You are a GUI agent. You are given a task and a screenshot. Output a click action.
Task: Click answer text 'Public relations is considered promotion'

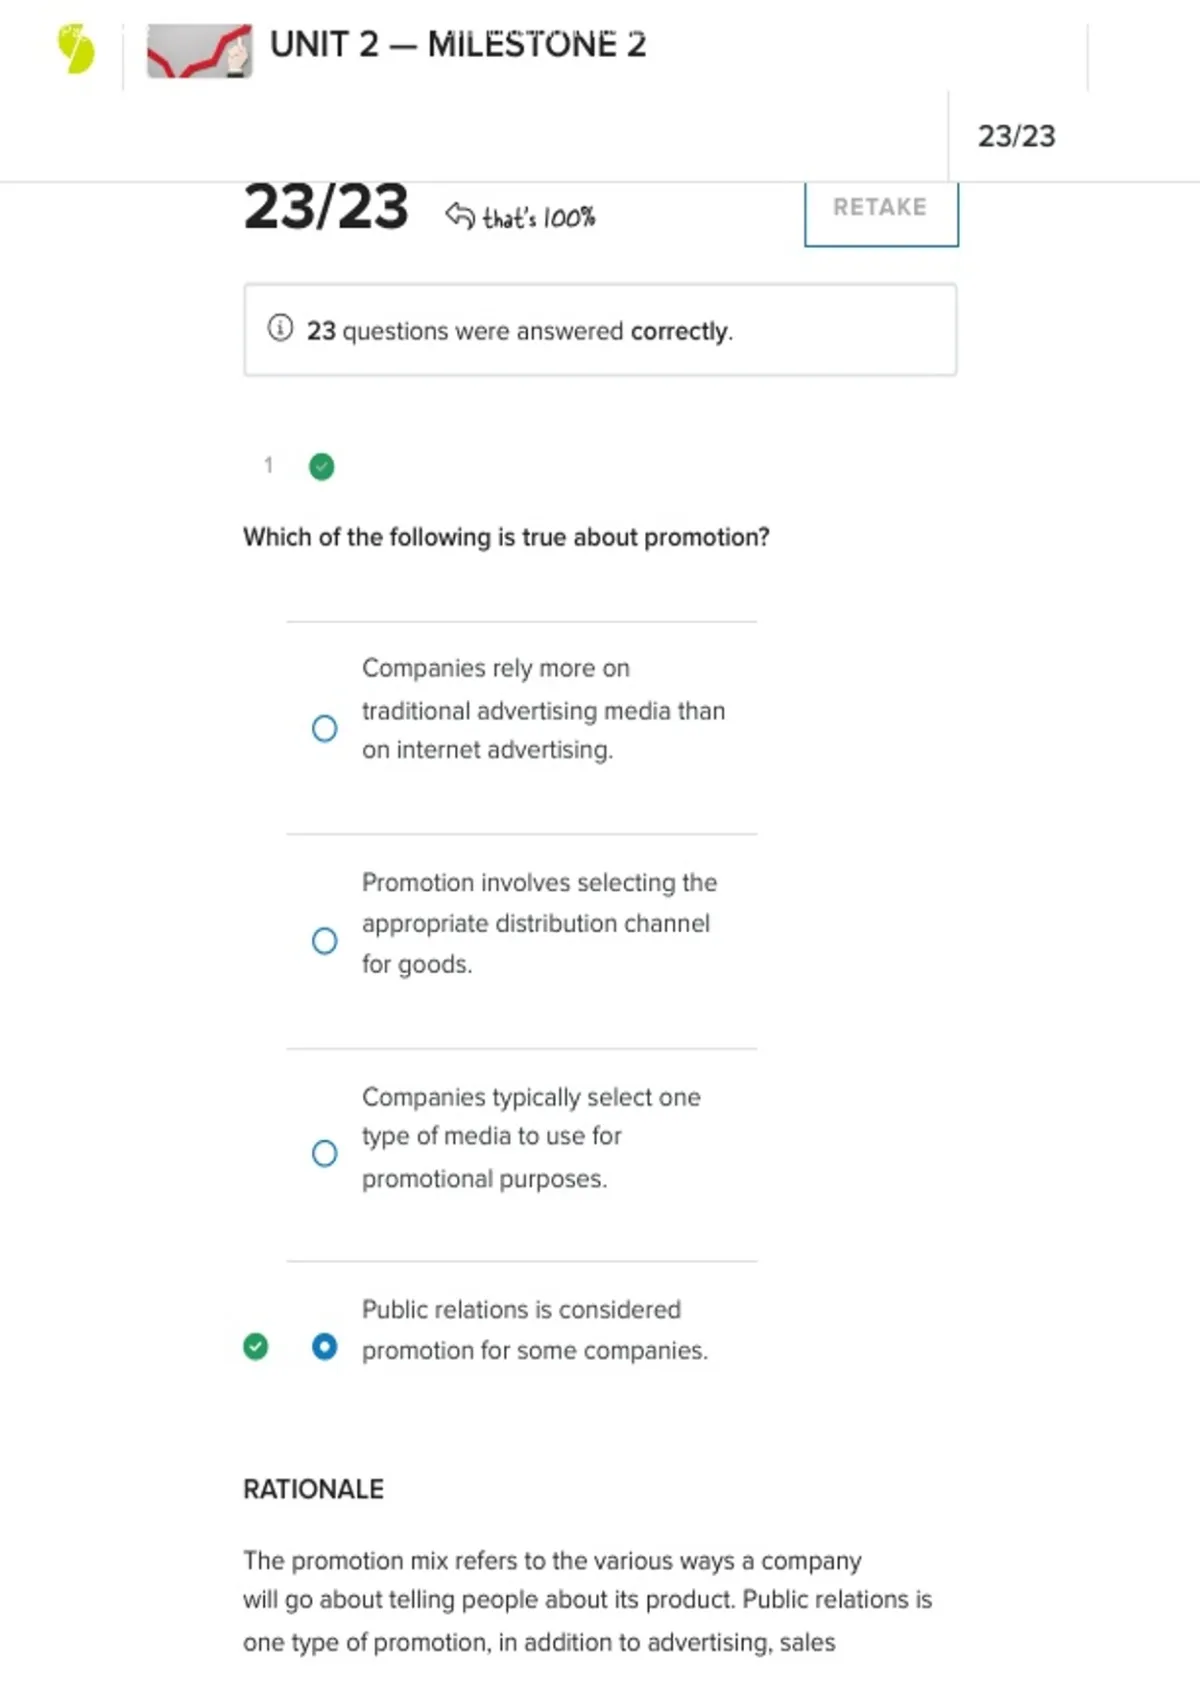point(534,1330)
